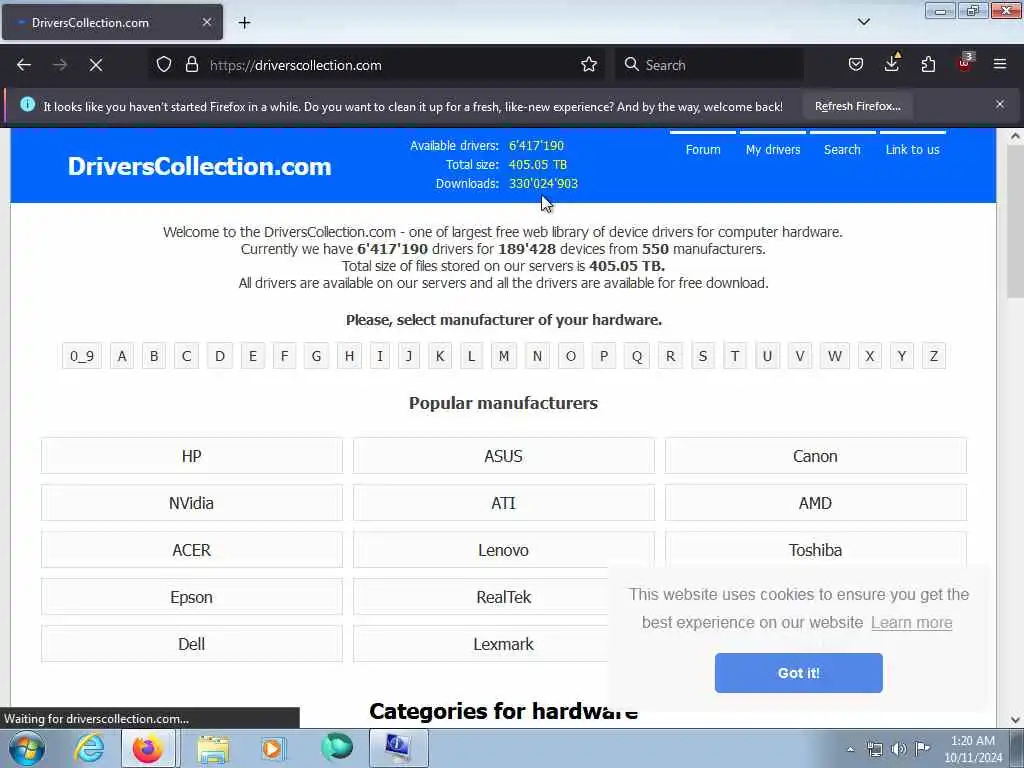Select manufacturers starting with M

pyautogui.click(x=504, y=356)
